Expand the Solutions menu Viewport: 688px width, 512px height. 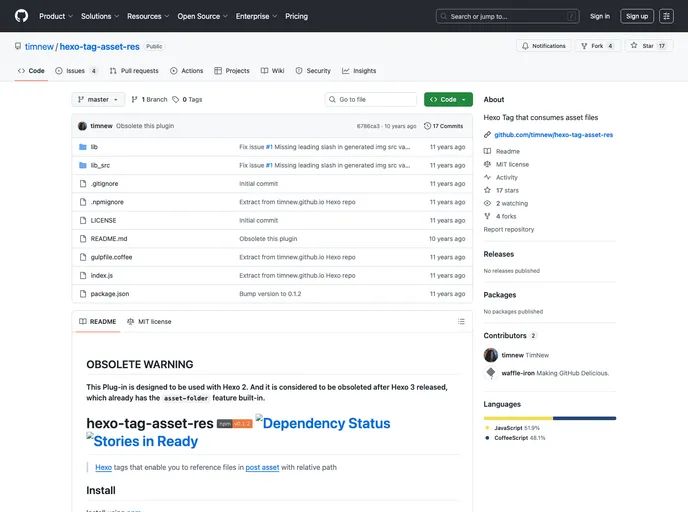(x=100, y=16)
